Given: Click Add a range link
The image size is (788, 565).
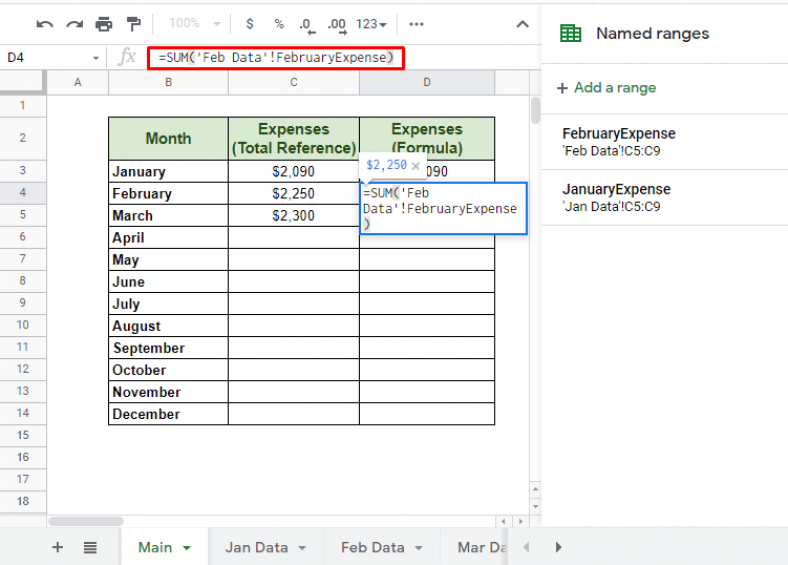Looking at the screenshot, I should (x=614, y=88).
